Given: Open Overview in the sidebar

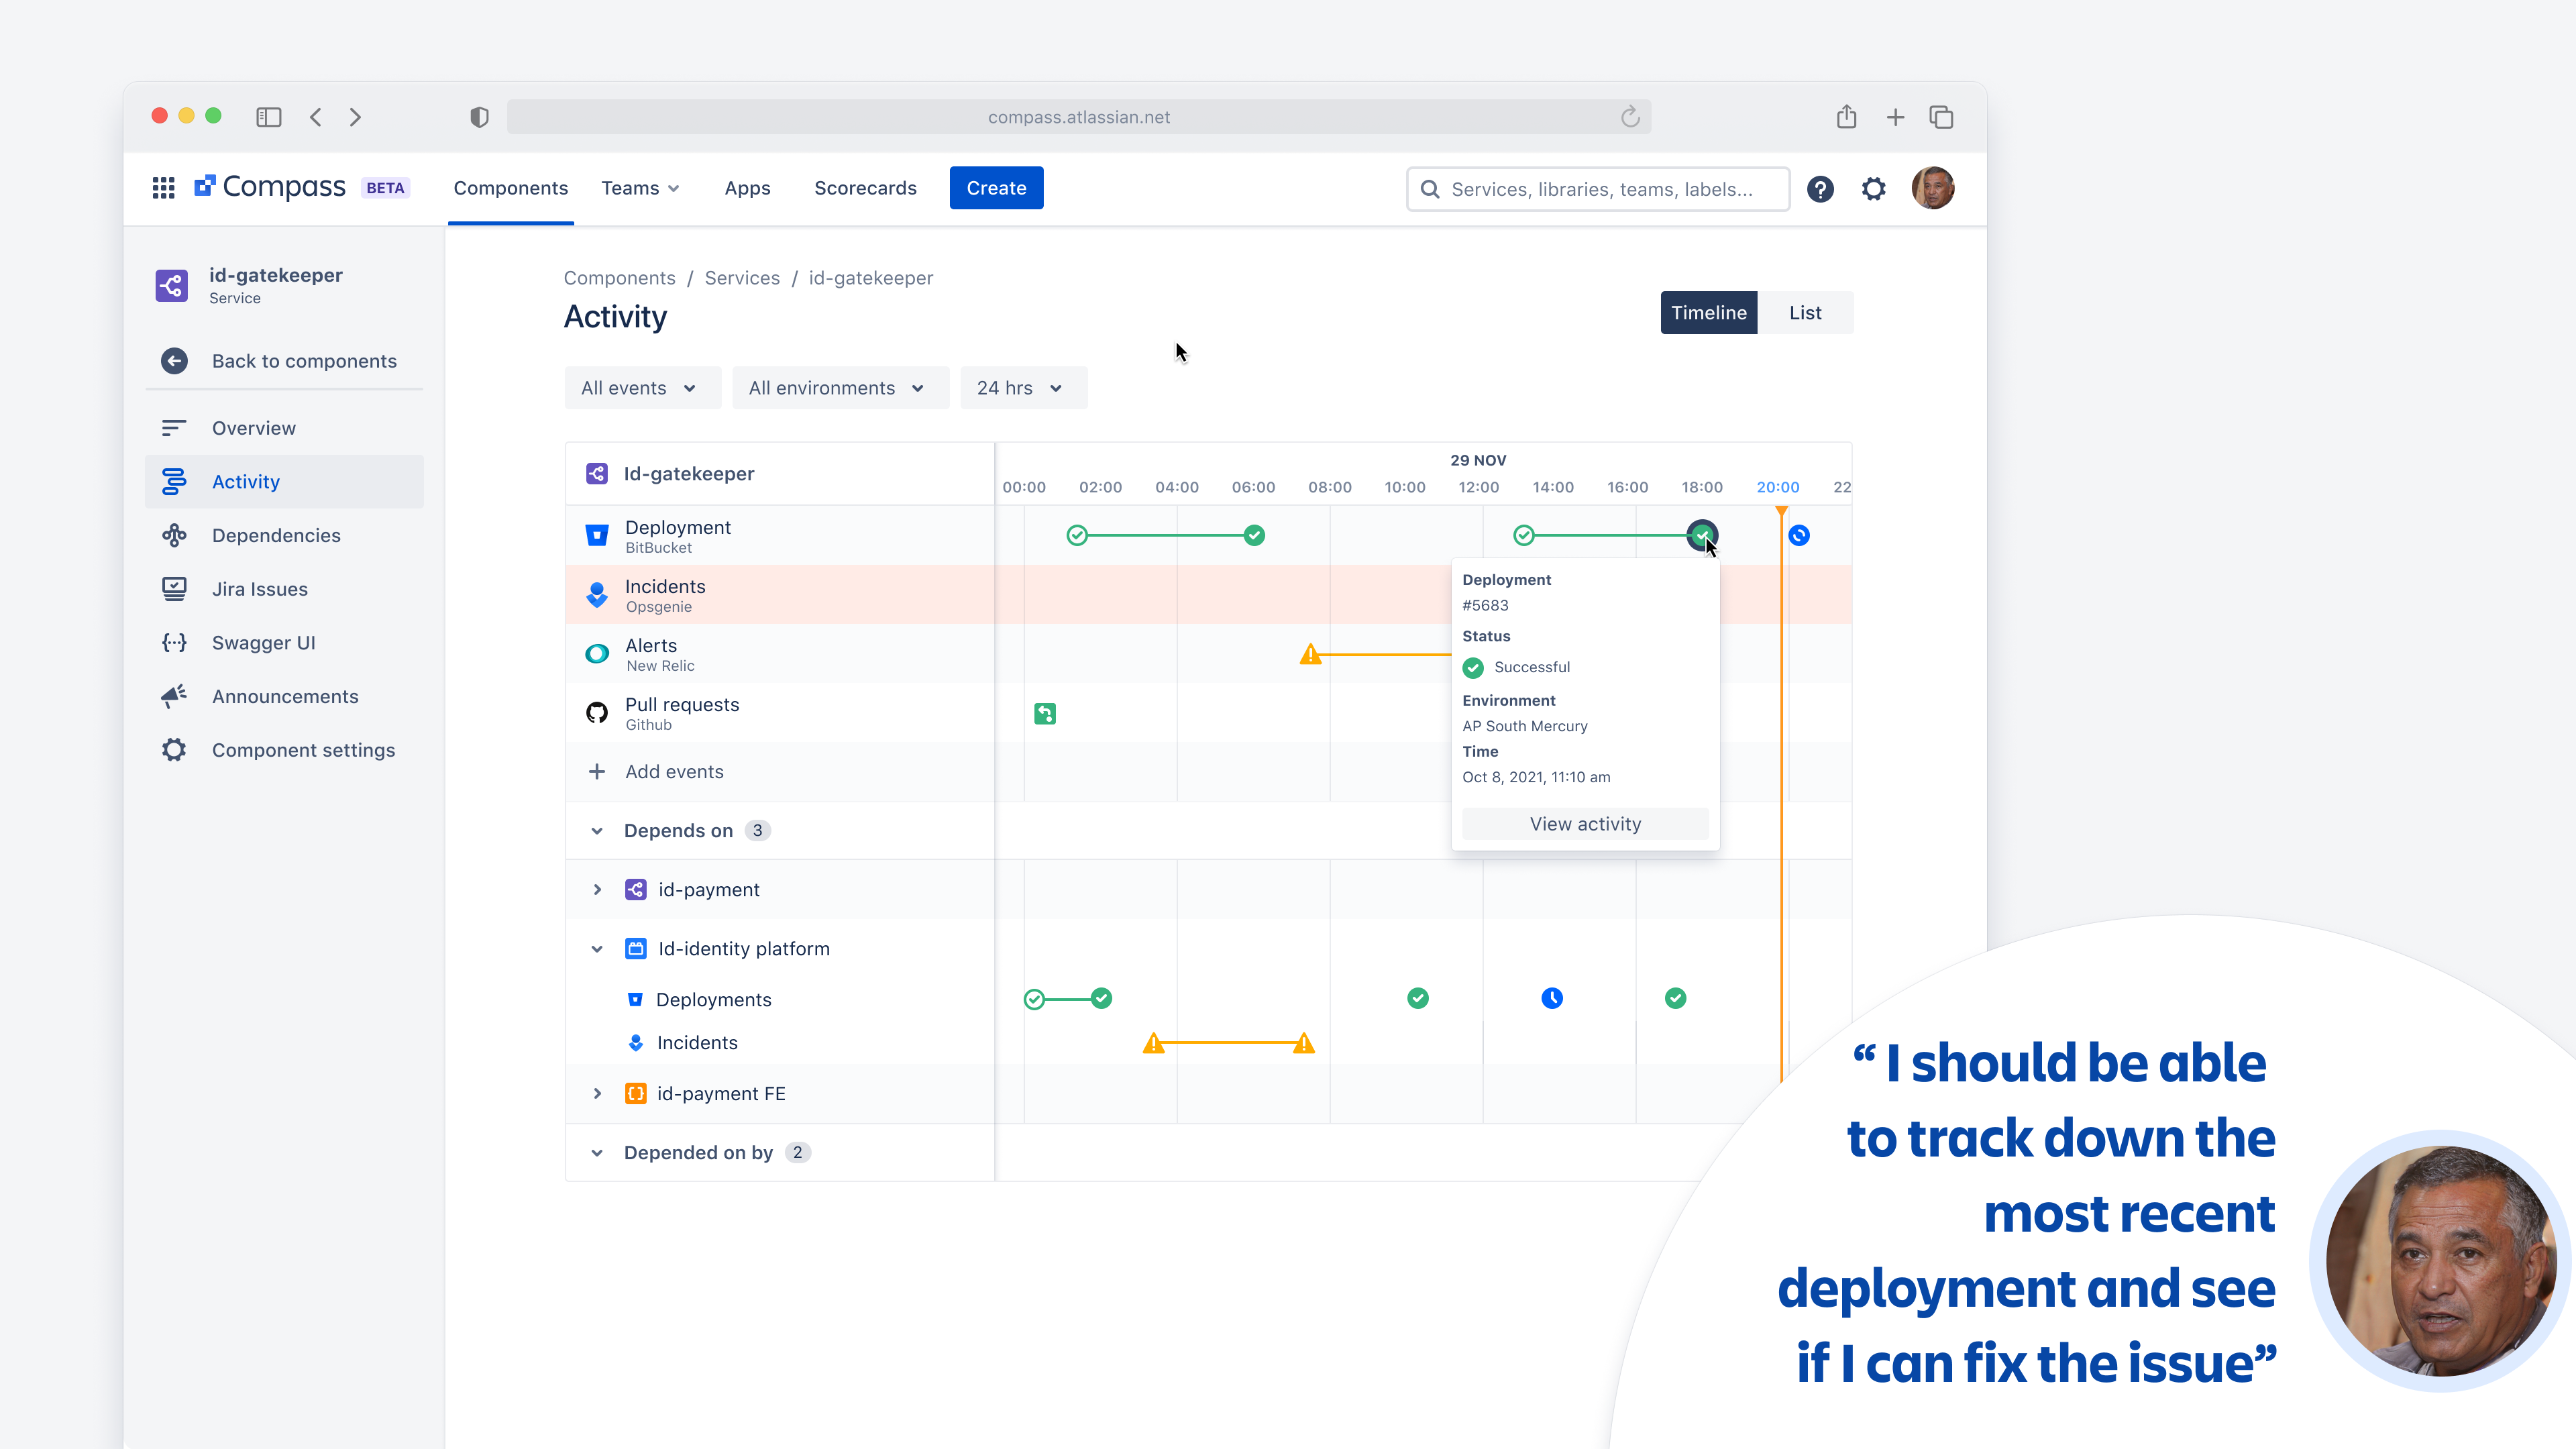Looking at the screenshot, I should pos(284,428).
